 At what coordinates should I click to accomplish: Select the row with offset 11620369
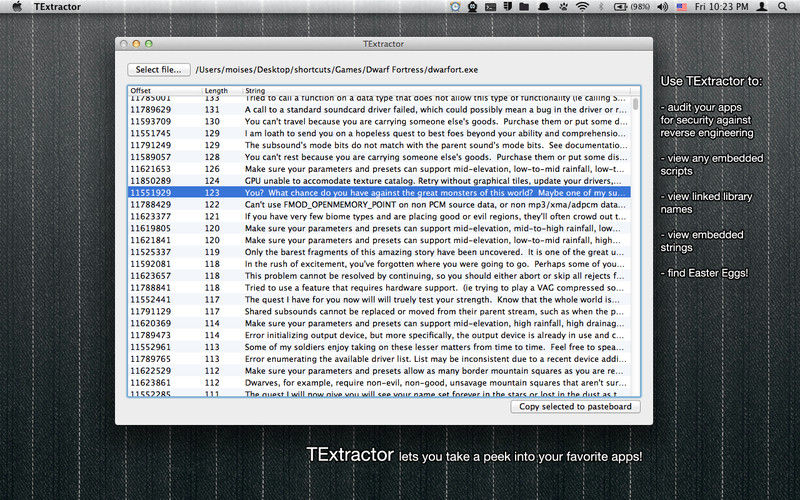click(379, 323)
